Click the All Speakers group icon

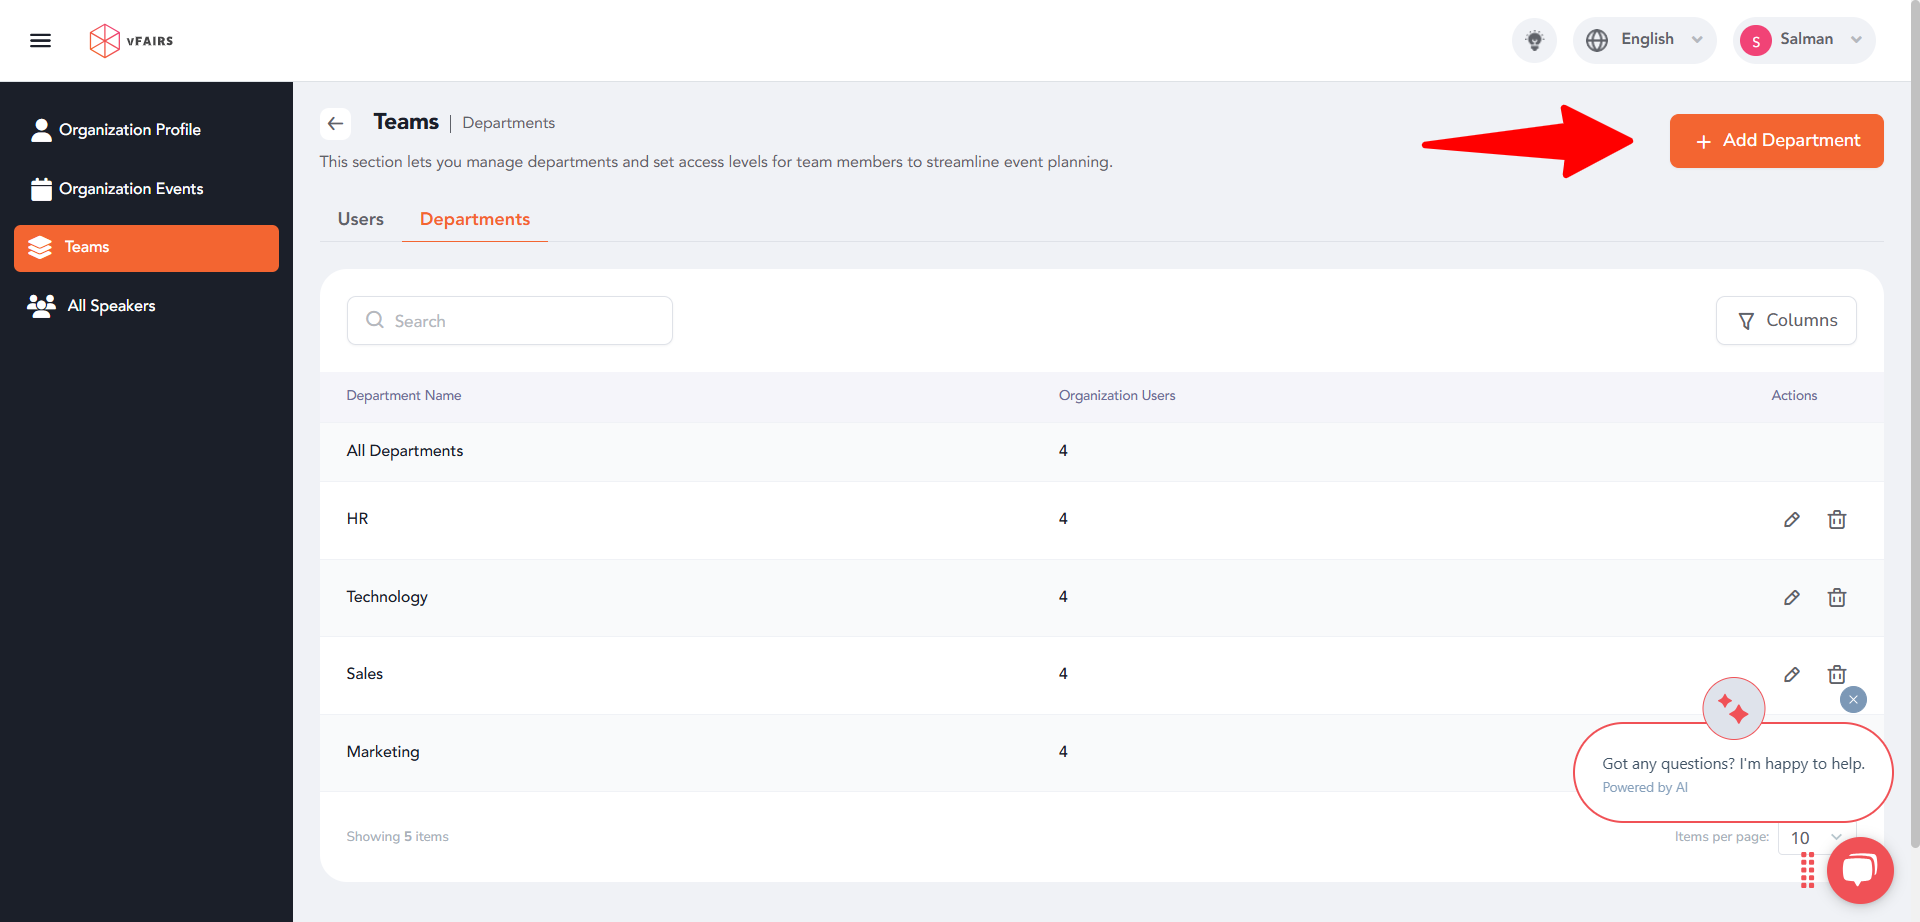coord(41,306)
